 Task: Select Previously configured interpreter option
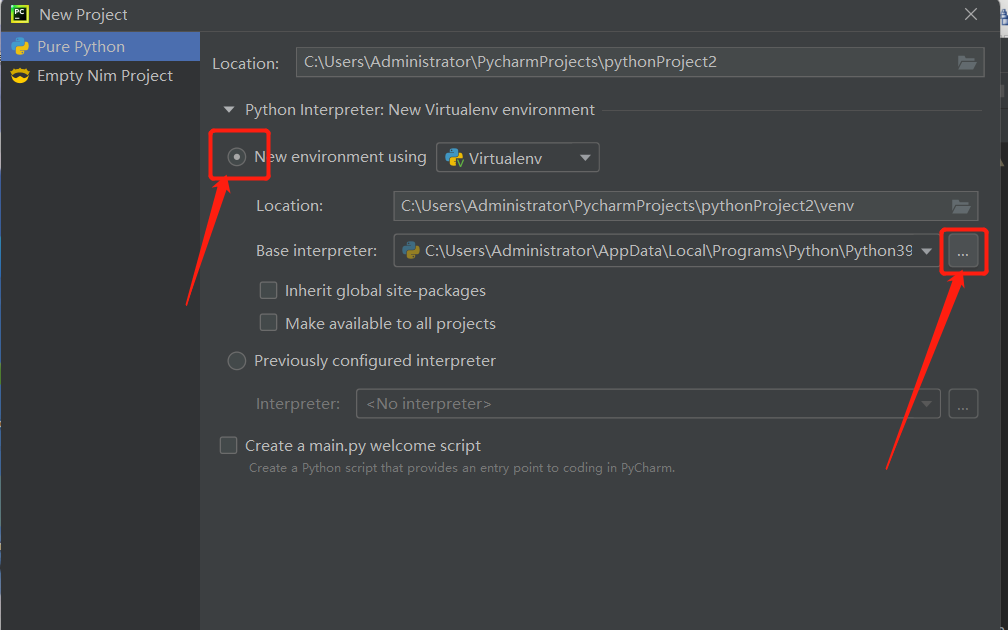click(237, 361)
